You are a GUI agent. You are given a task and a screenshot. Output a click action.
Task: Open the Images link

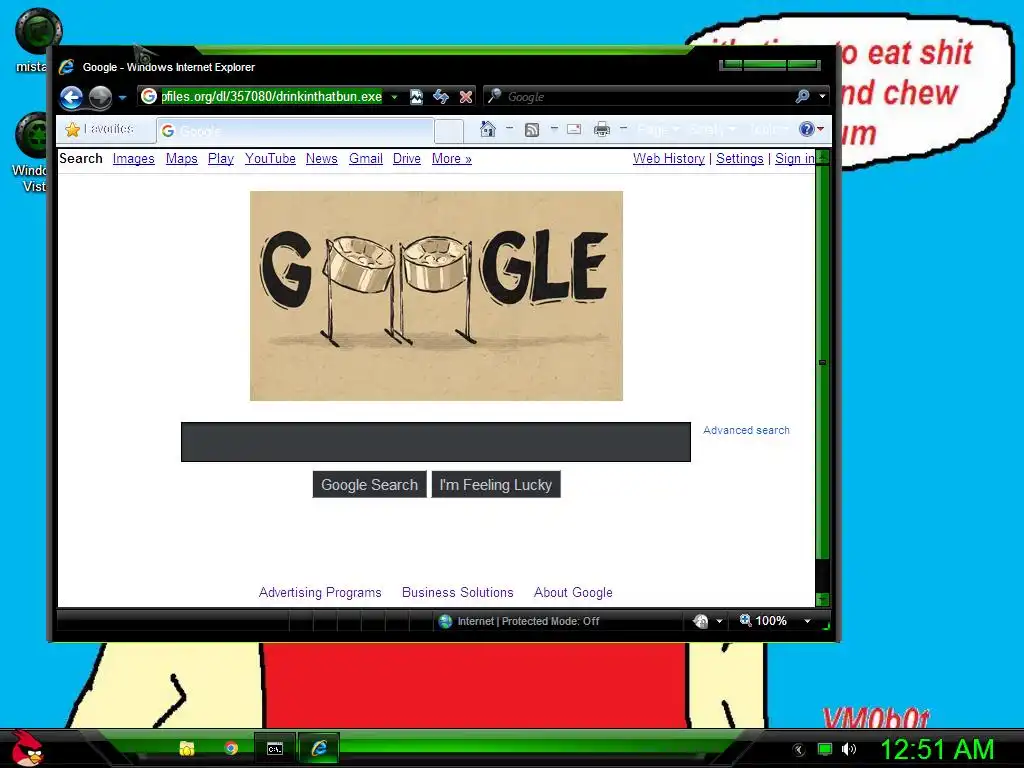click(x=133, y=159)
